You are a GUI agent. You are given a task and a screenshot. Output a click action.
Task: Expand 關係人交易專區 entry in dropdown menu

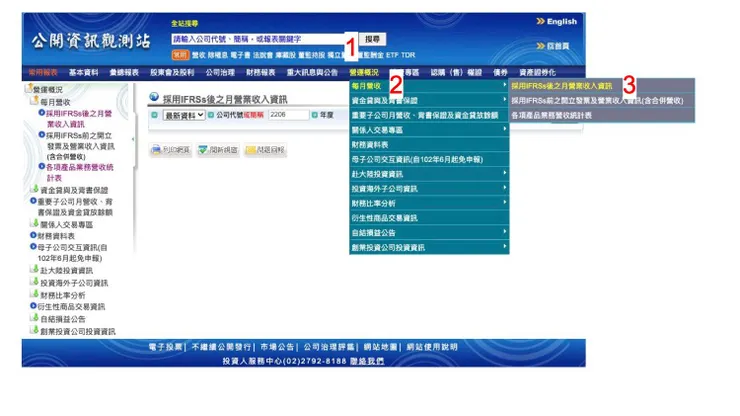tap(429, 130)
